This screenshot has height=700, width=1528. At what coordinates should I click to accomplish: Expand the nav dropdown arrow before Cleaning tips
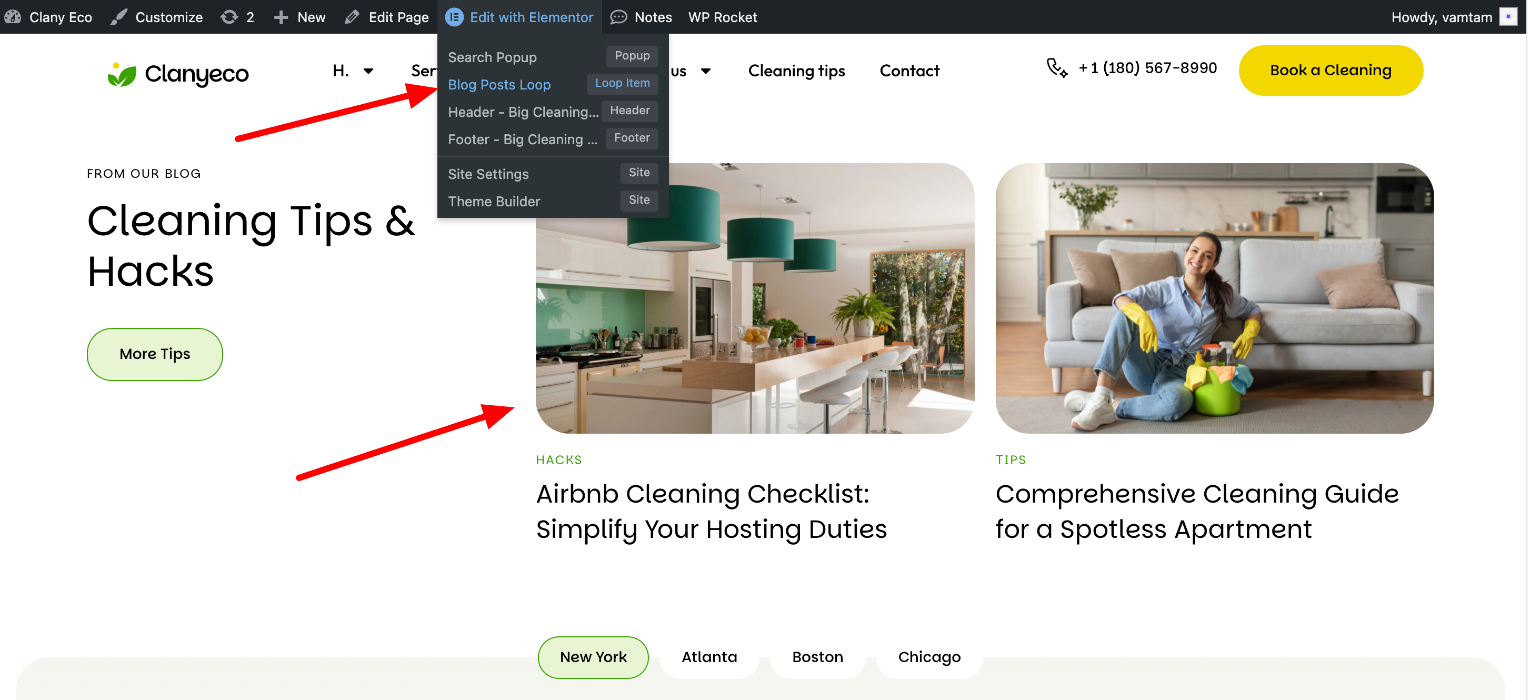(x=706, y=71)
